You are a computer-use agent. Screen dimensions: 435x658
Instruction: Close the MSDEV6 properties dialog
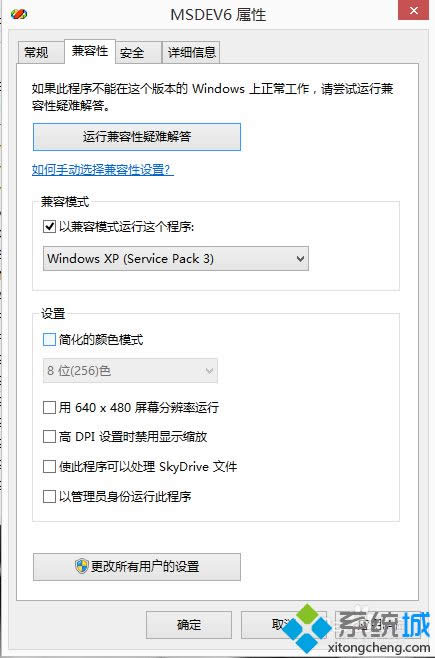[413, 10]
